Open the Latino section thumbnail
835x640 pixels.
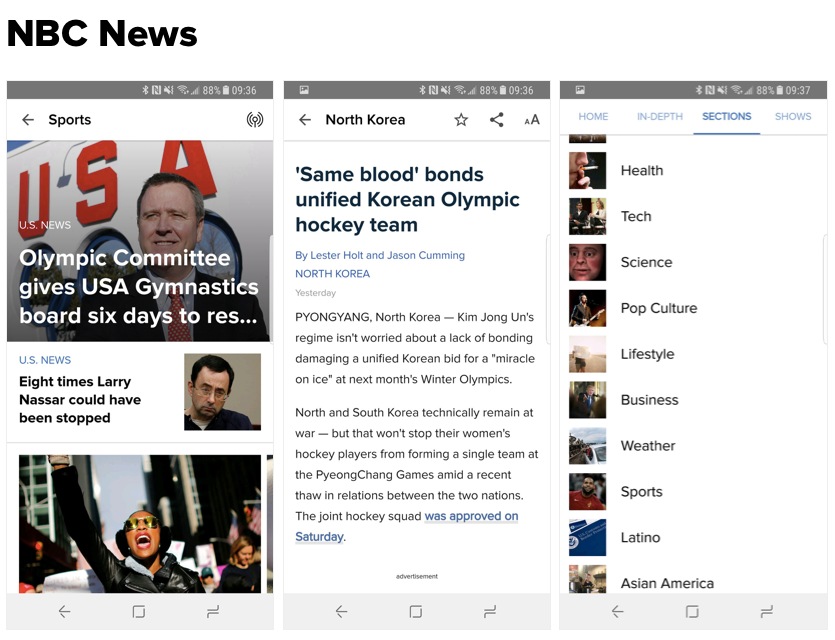(587, 537)
